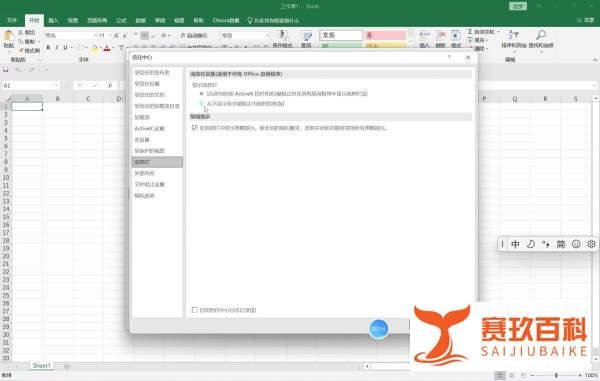Click the Tell me what you want search
Screen dimensions: 600x381
click(273, 20)
